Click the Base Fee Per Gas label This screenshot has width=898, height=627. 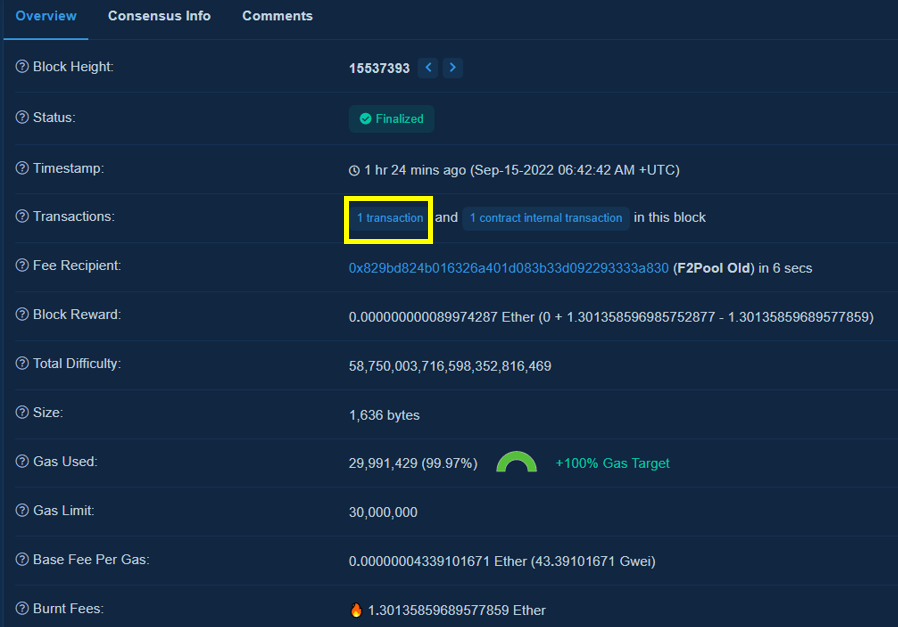click(91, 559)
